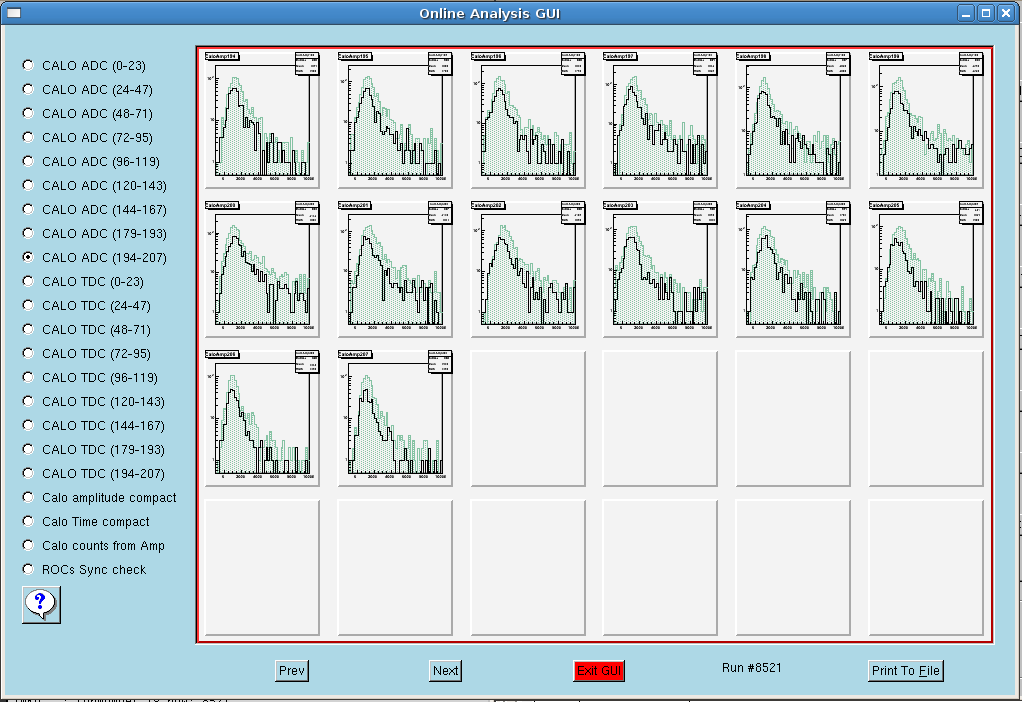
Task: Switch to CALO ADC (96-119)
Action: click(28, 161)
